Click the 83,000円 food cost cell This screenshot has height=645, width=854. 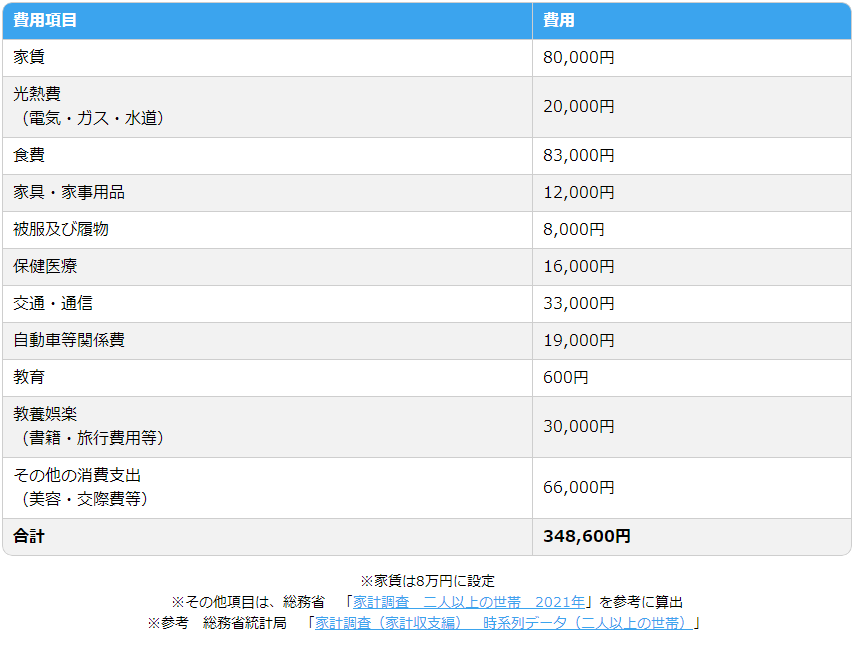(578, 156)
